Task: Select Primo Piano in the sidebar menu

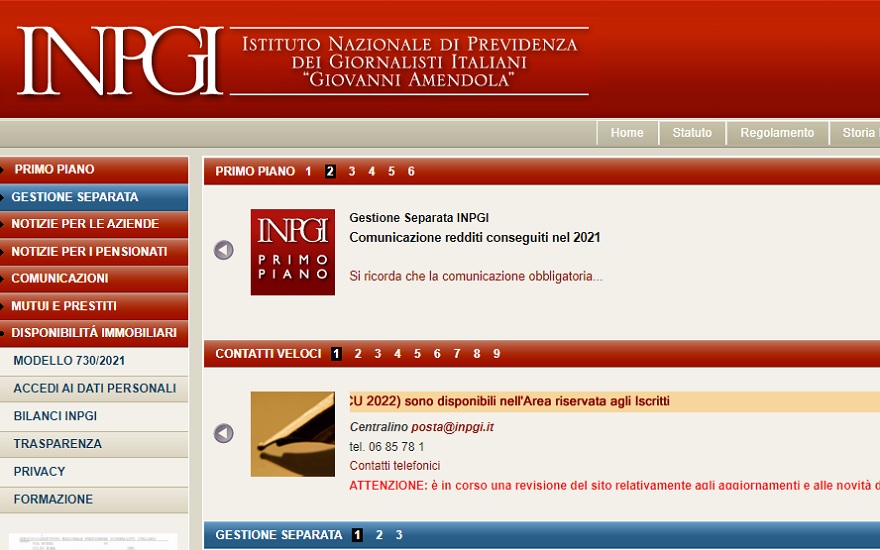Action: [x=94, y=169]
